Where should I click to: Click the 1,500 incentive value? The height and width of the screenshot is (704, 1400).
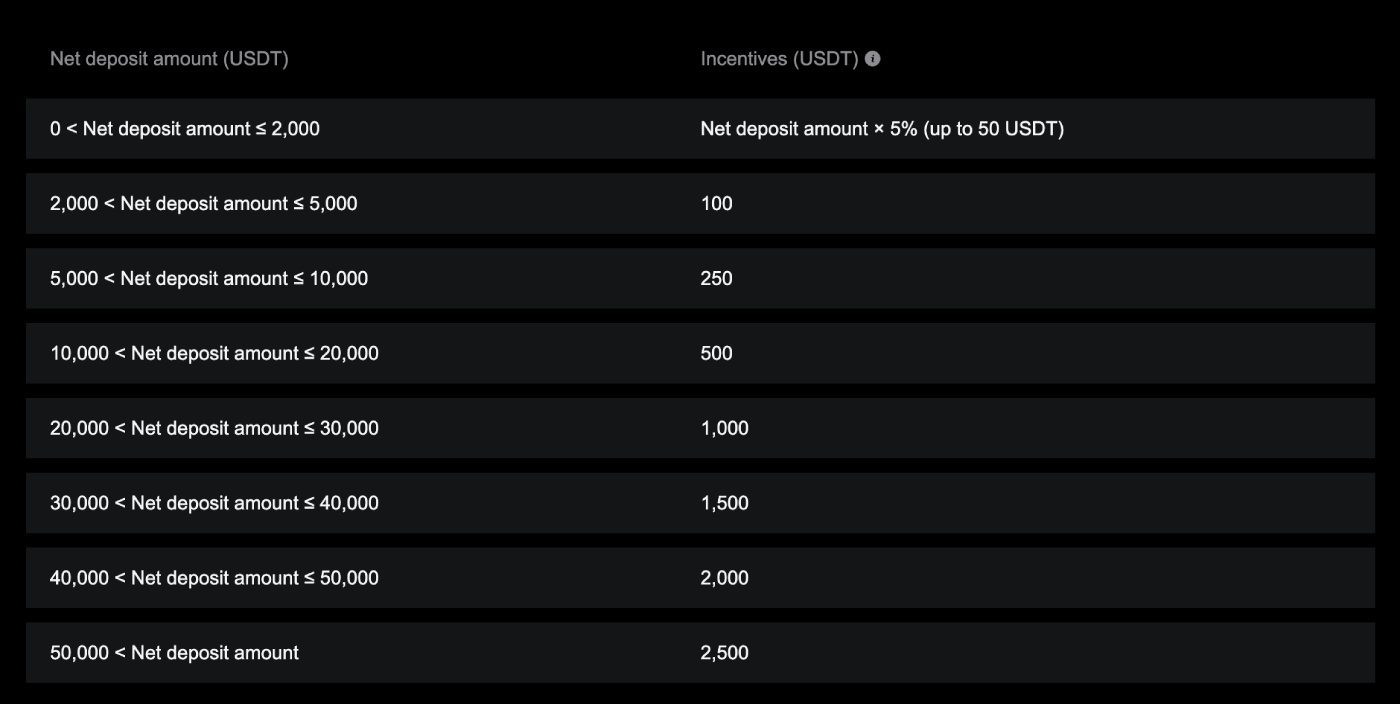724,504
